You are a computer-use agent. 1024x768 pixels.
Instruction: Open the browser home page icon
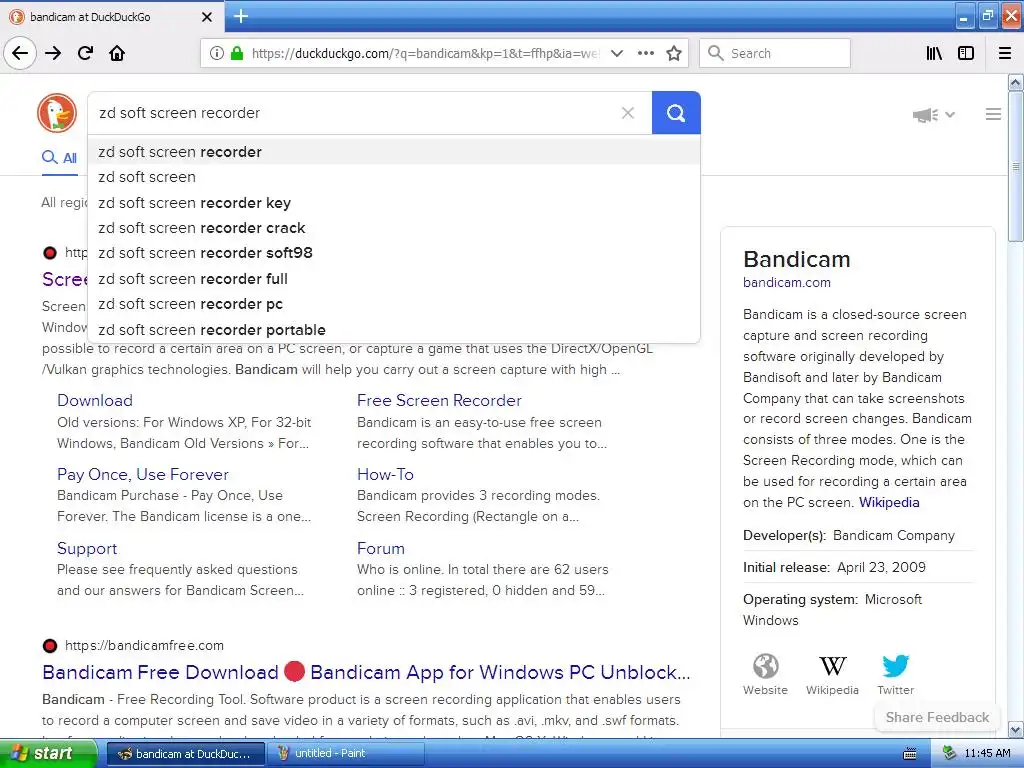117,53
